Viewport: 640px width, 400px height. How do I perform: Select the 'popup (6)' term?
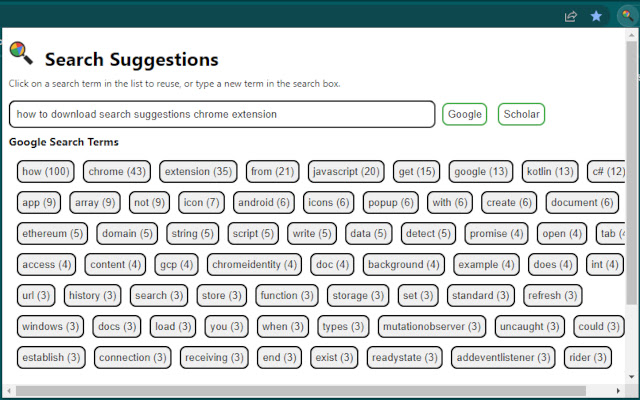click(x=391, y=202)
